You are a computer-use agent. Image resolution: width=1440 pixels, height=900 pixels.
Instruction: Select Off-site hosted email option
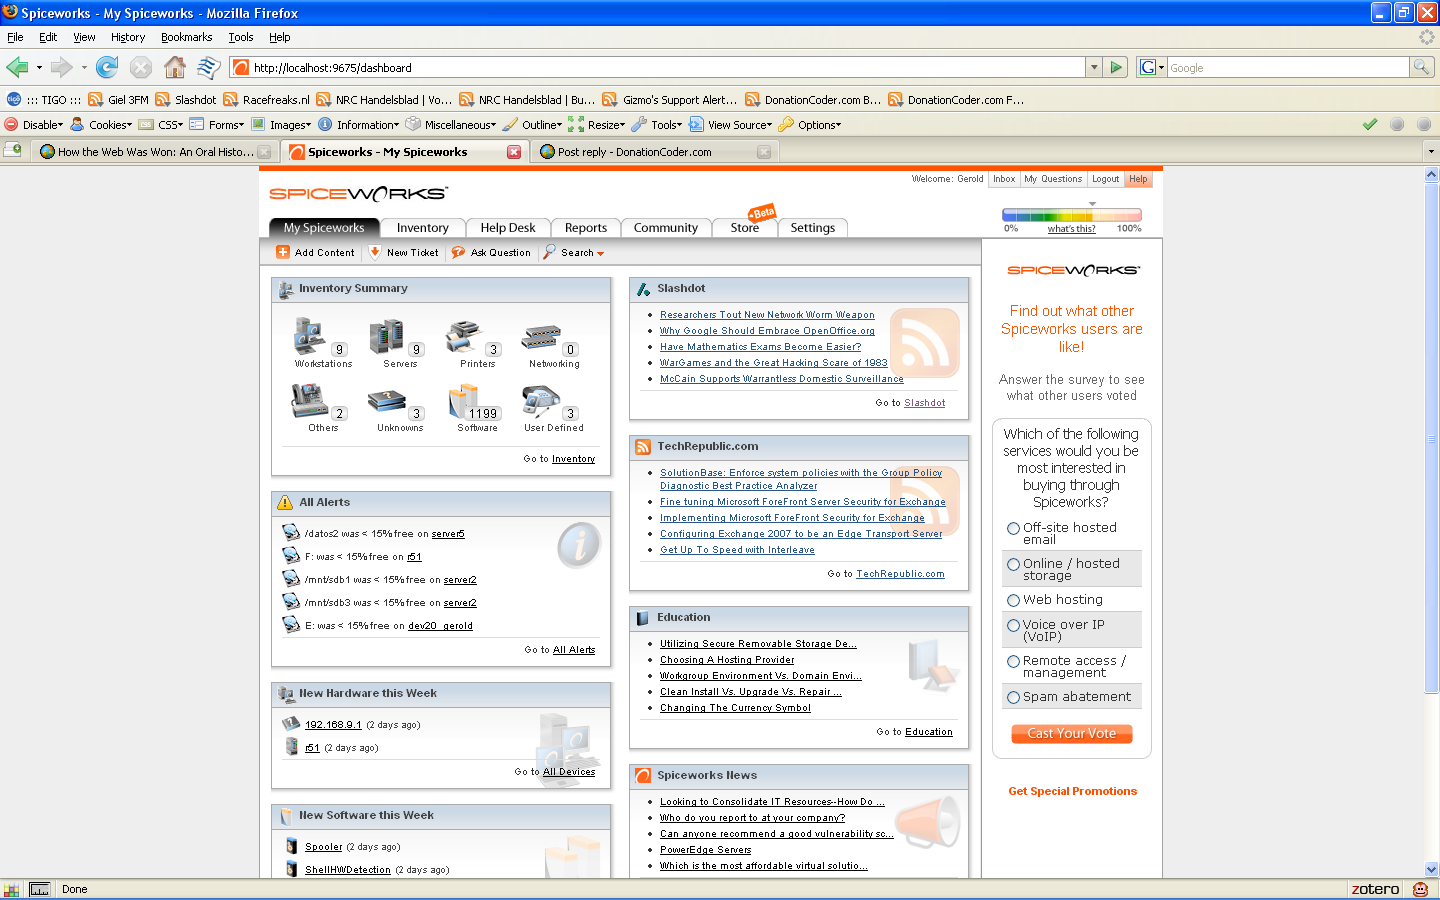point(1014,528)
